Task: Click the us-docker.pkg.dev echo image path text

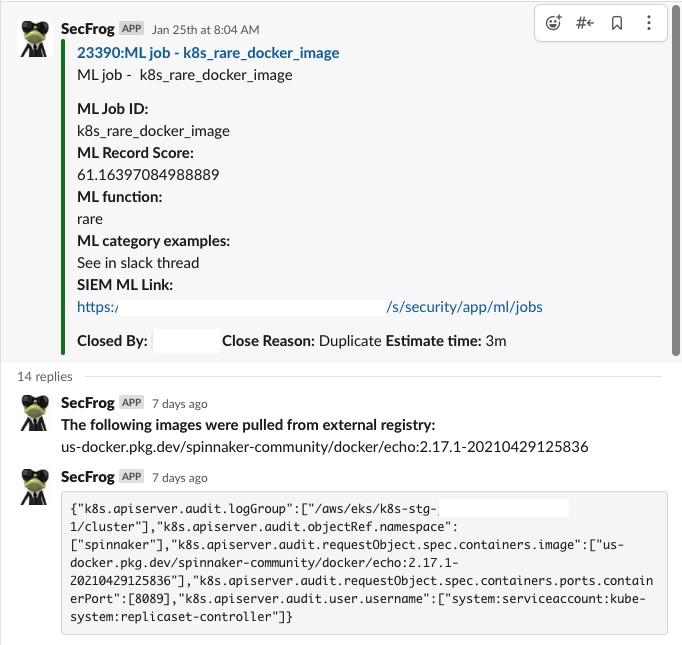Action: (325, 446)
